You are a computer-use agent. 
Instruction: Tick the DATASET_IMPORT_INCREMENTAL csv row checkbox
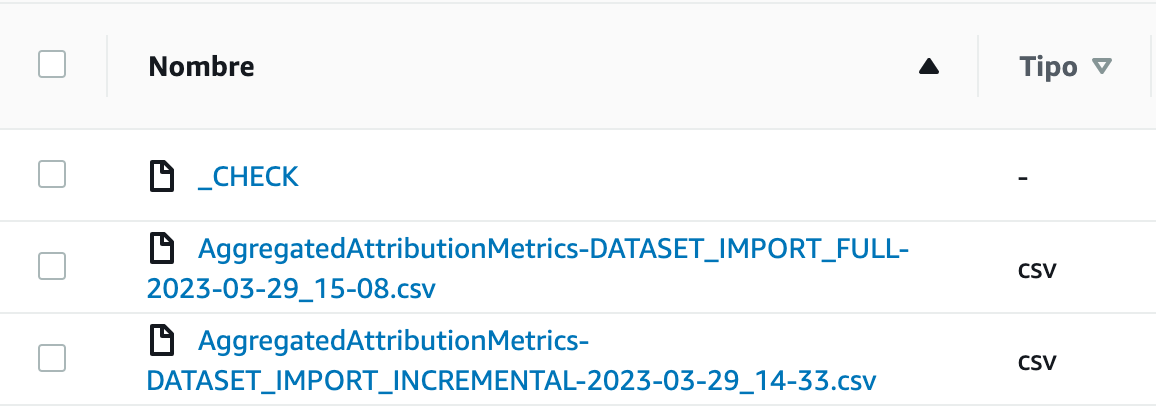(x=52, y=357)
